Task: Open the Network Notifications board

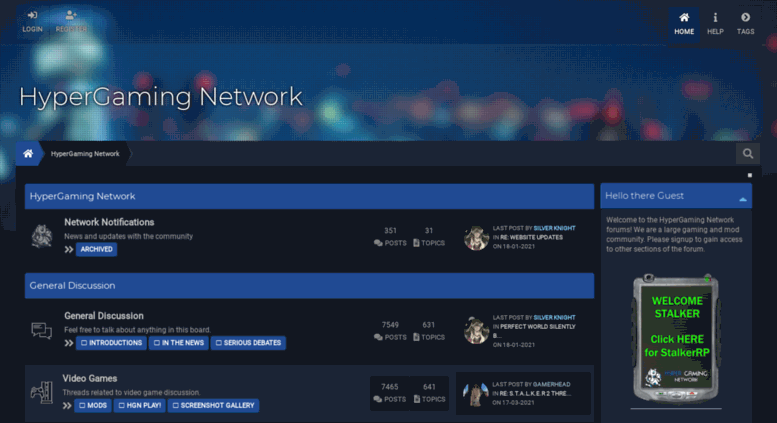Action: (109, 222)
